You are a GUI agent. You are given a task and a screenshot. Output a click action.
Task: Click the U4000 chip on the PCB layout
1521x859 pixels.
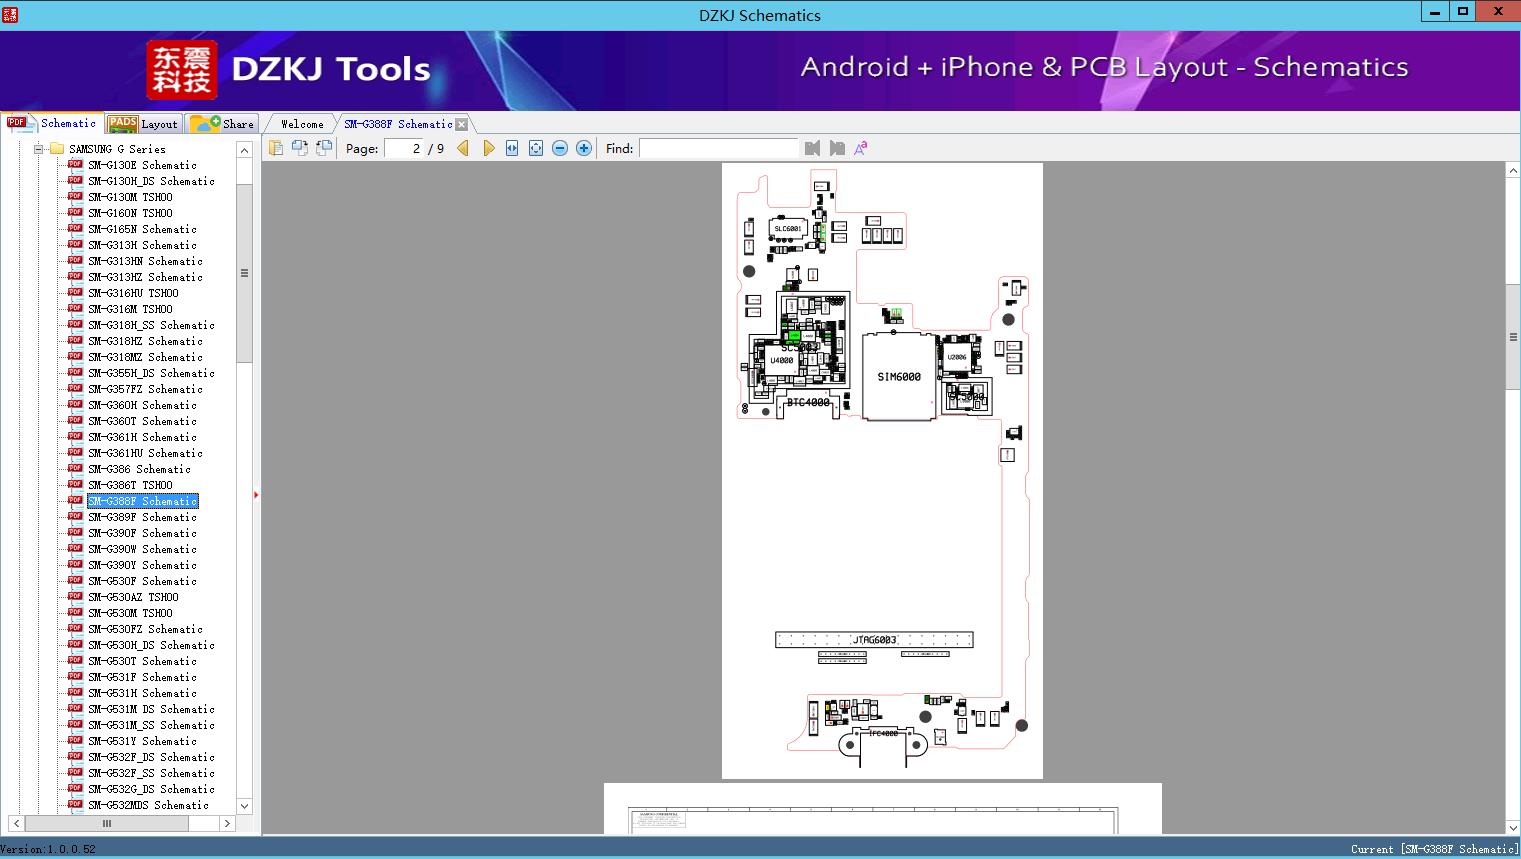[x=782, y=360]
